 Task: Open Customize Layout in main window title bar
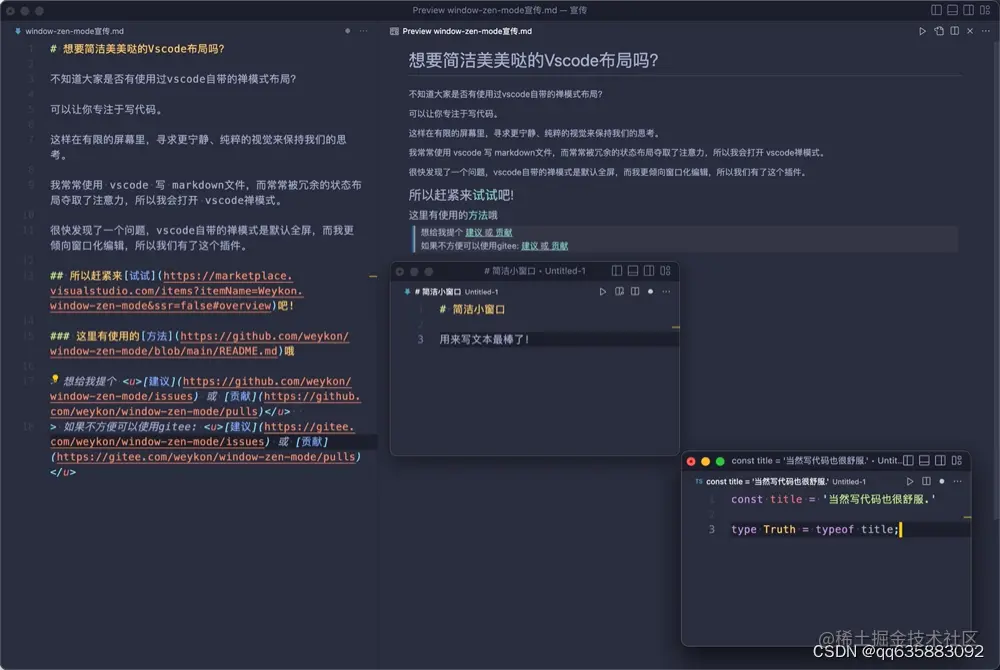(x=985, y=10)
